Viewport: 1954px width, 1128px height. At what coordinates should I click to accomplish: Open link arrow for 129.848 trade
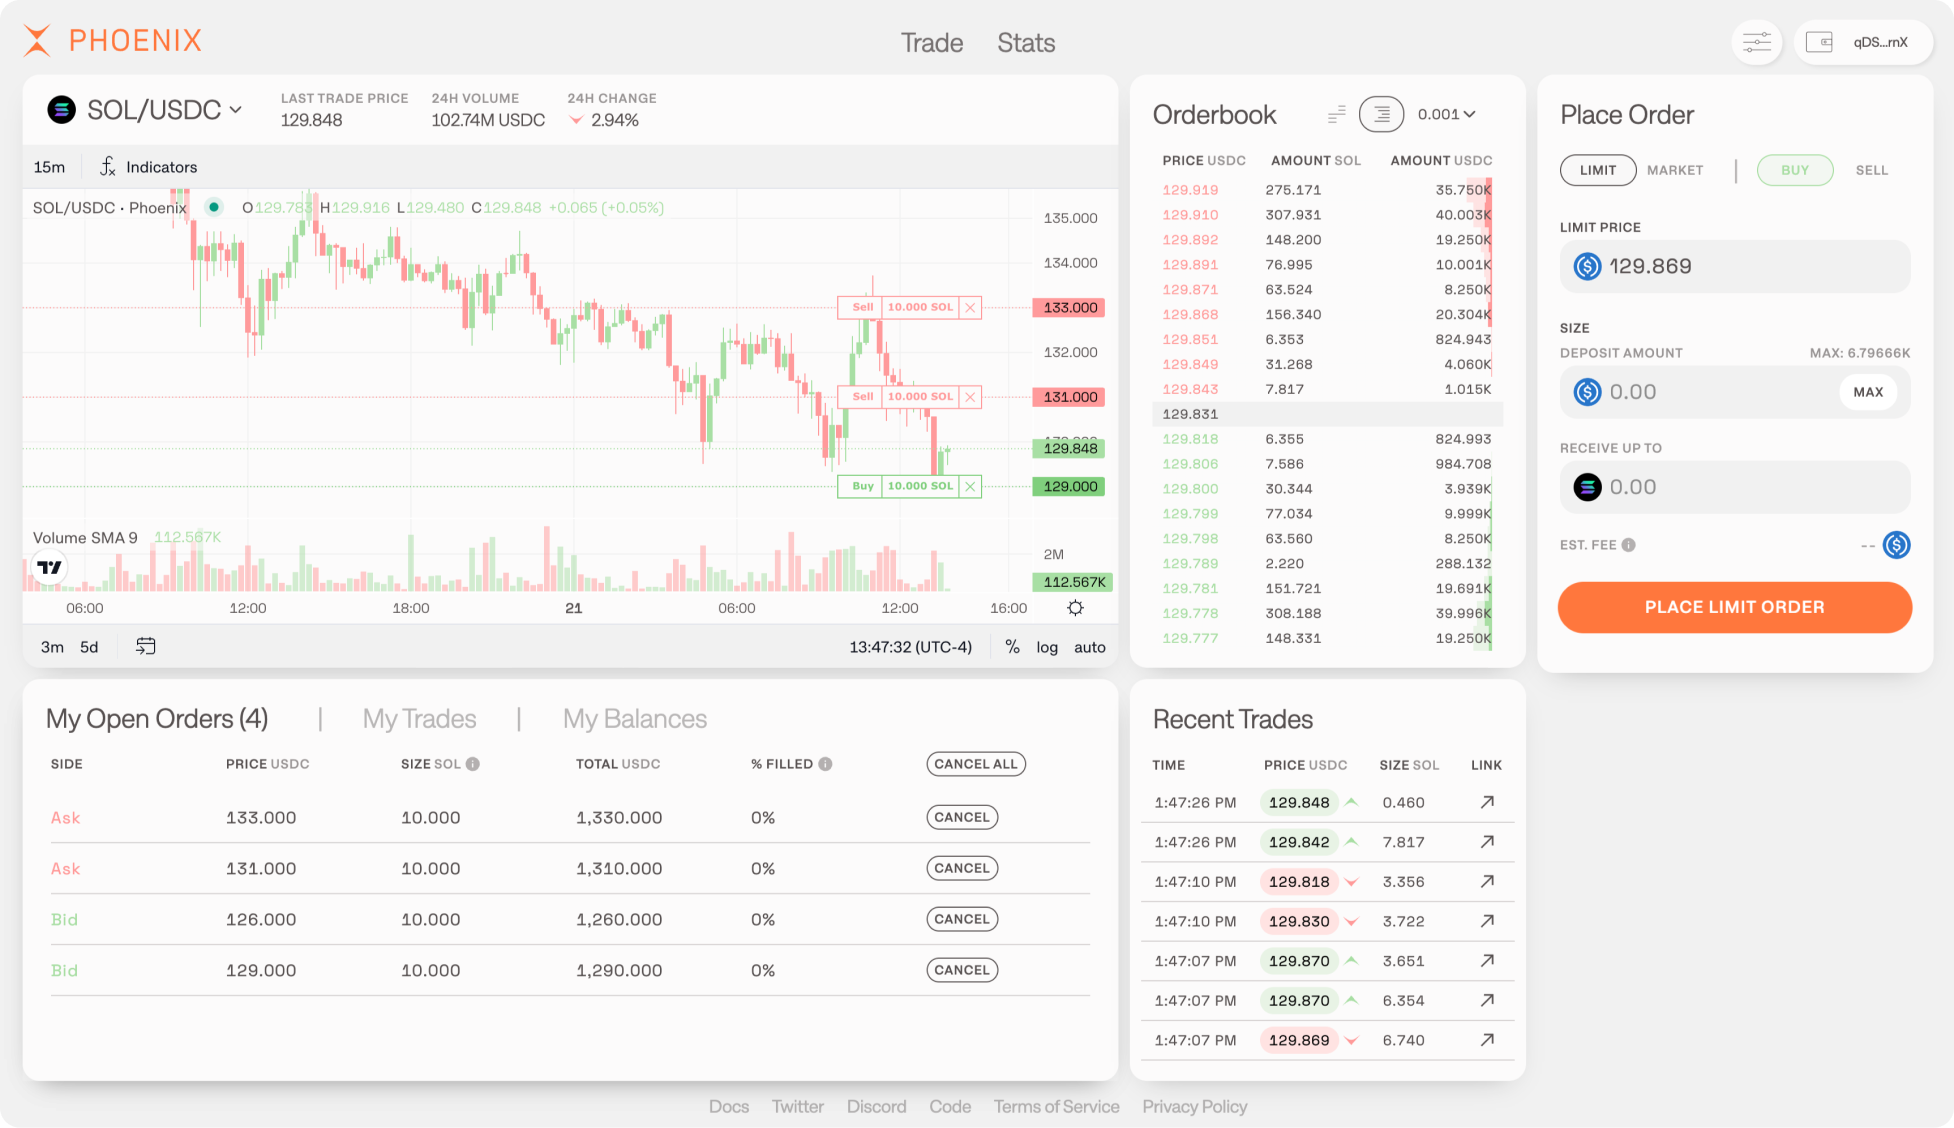coord(1487,802)
